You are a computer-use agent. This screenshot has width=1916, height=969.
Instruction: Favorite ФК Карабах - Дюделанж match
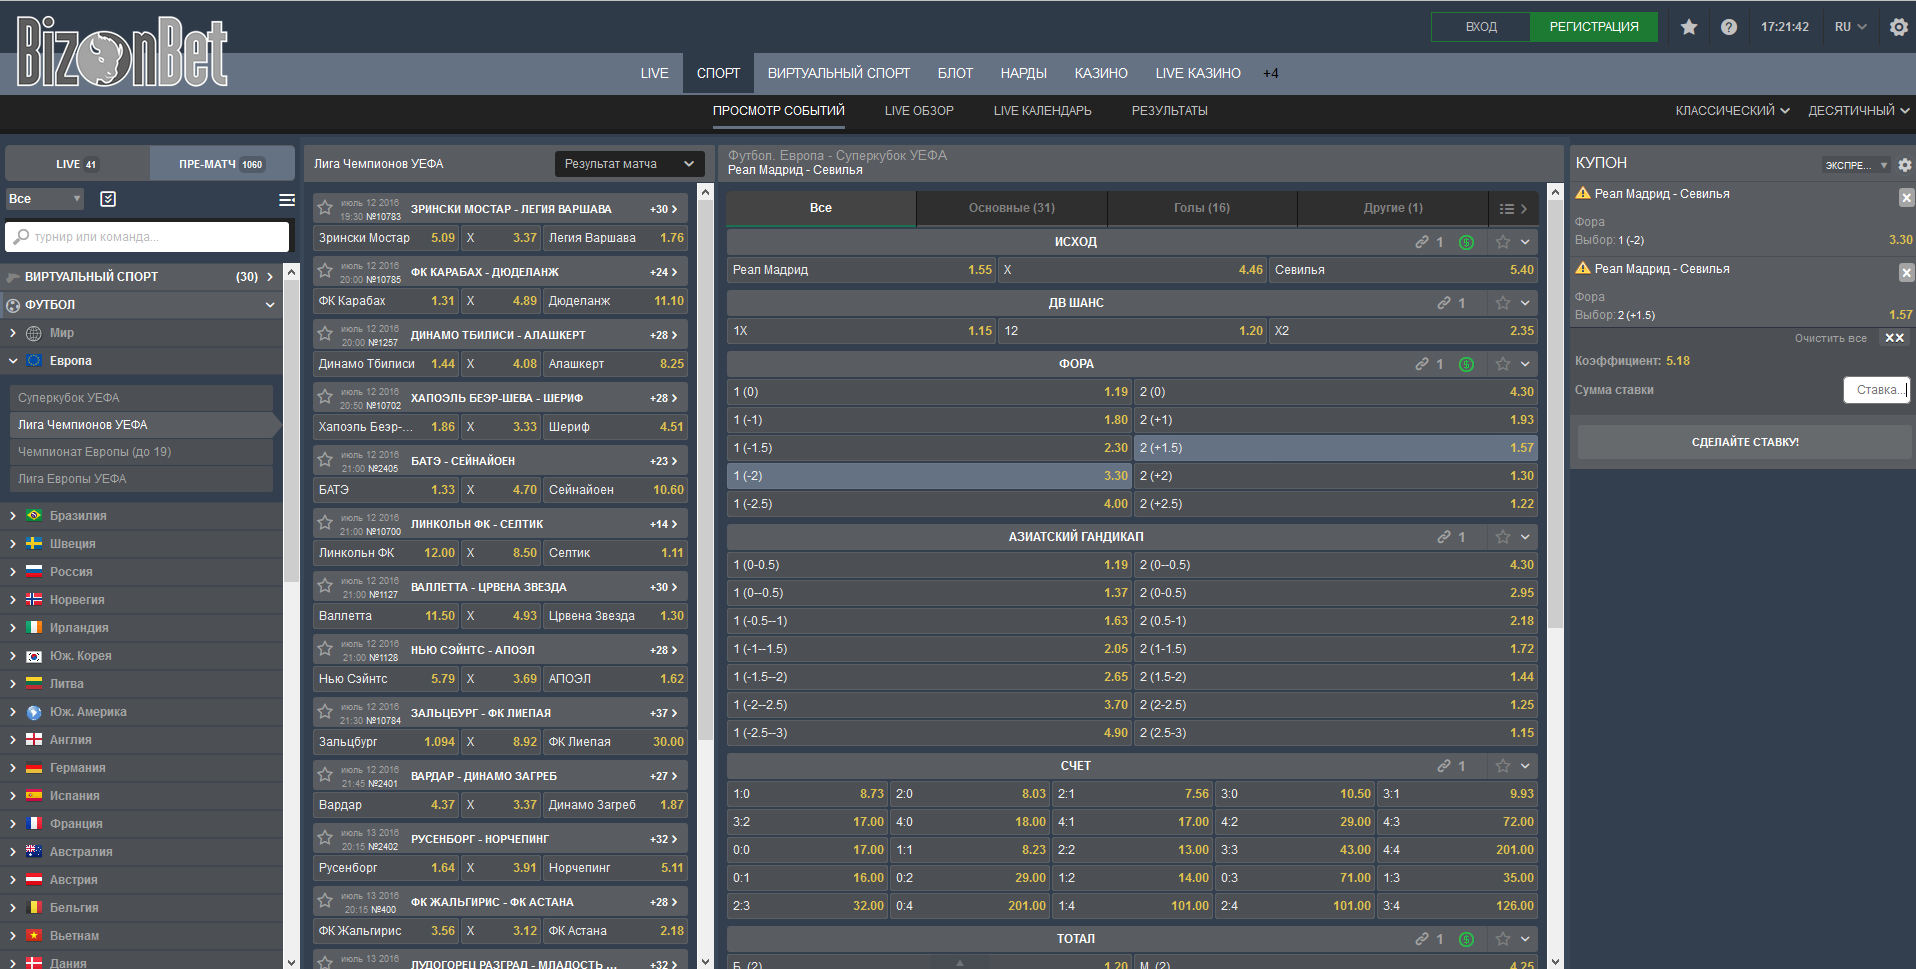click(x=325, y=271)
